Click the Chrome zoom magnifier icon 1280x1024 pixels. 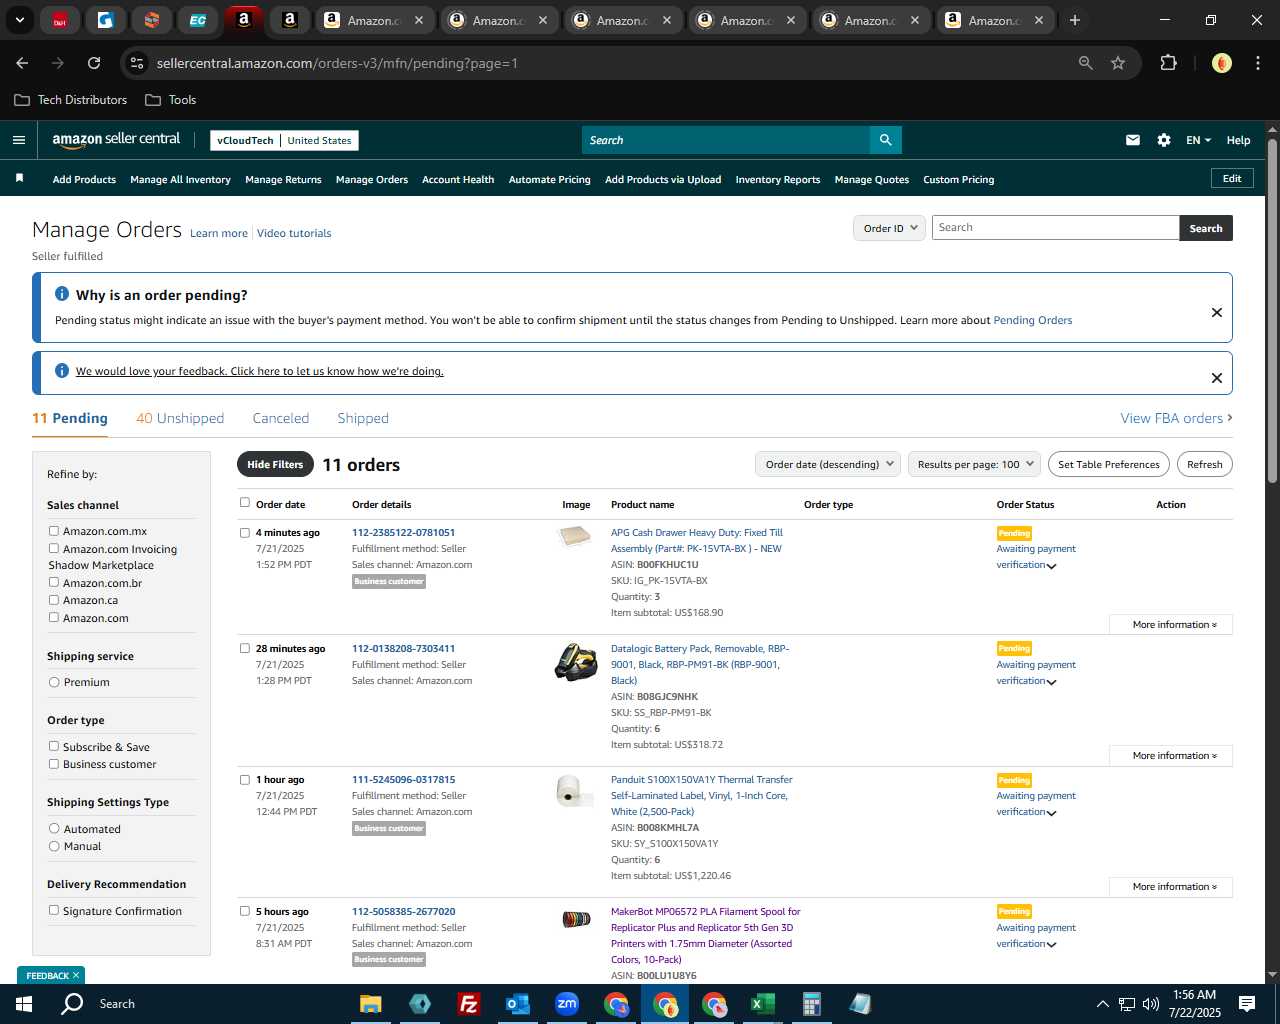(1086, 63)
